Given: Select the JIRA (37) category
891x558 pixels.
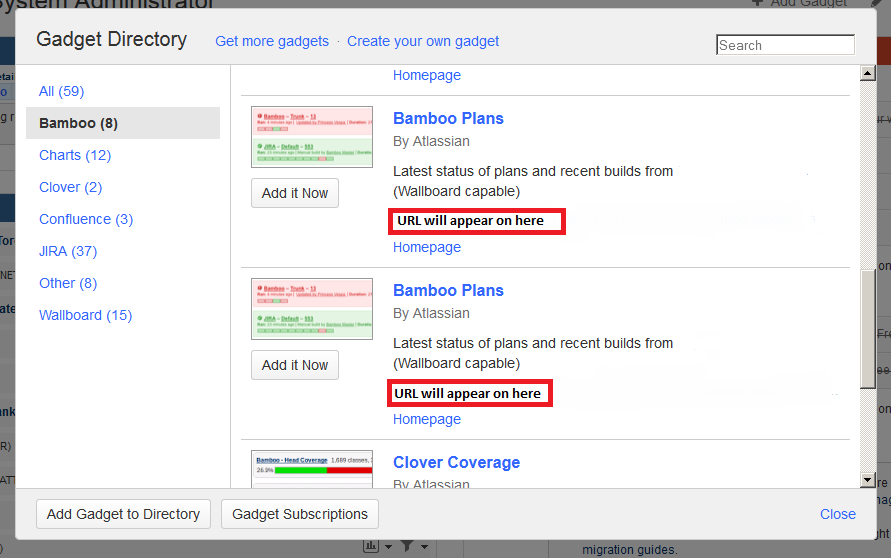Looking at the screenshot, I should 68,251.
